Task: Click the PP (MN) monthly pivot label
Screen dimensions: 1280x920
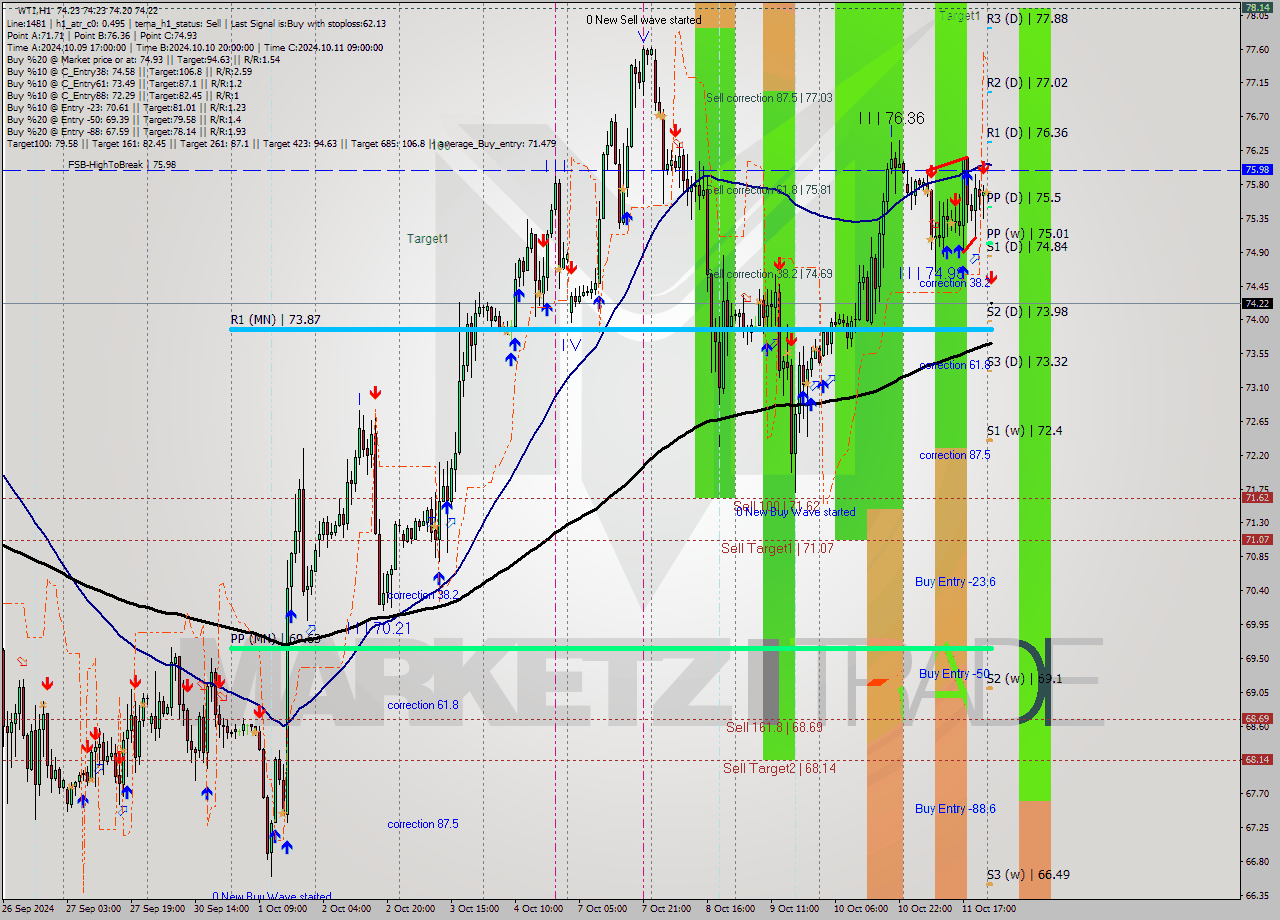Action: [275, 638]
